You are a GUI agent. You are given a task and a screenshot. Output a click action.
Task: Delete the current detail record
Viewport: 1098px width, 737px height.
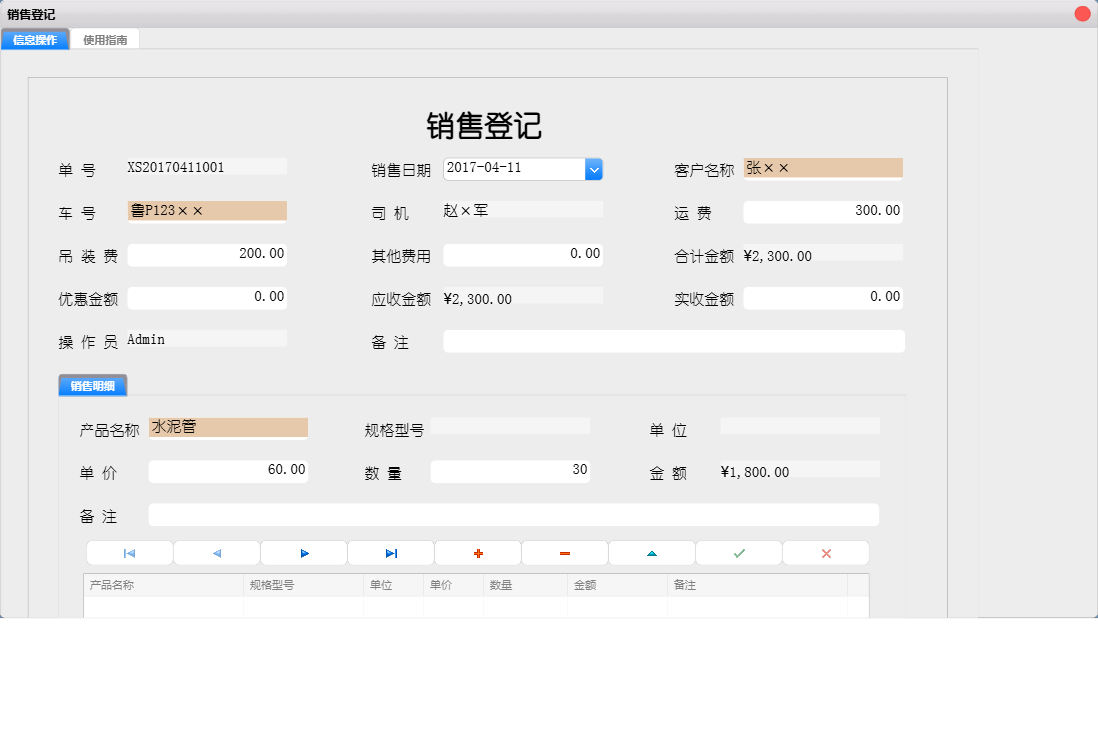pos(564,552)
